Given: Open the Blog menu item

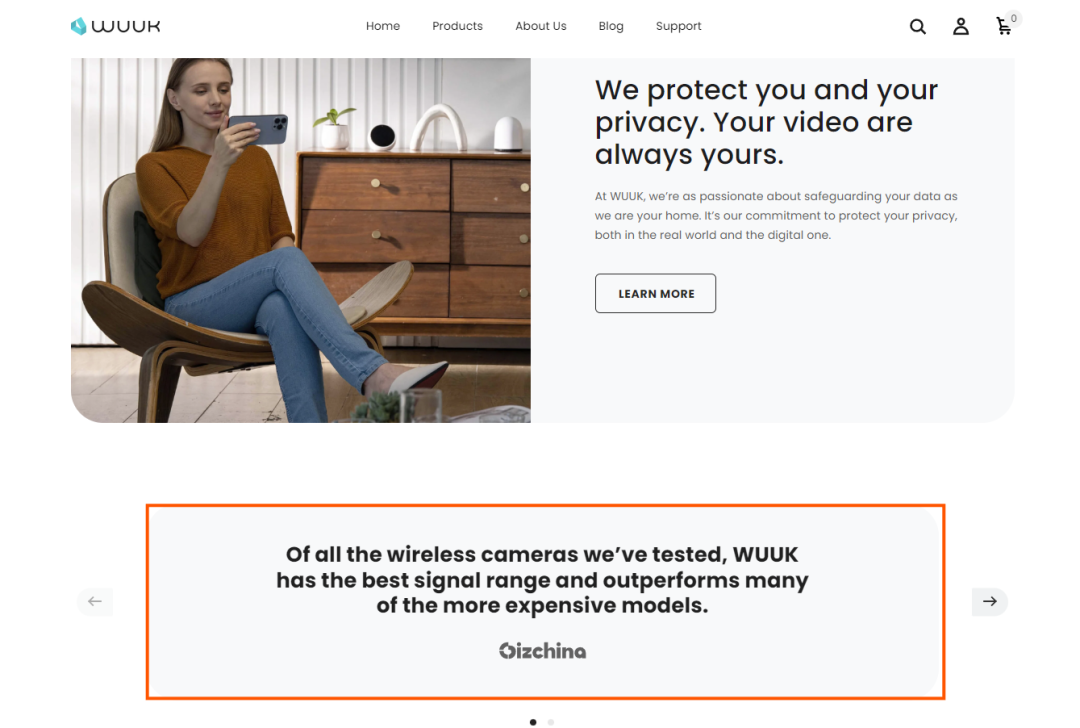Looking at the screenshot, I should point(611,26).
